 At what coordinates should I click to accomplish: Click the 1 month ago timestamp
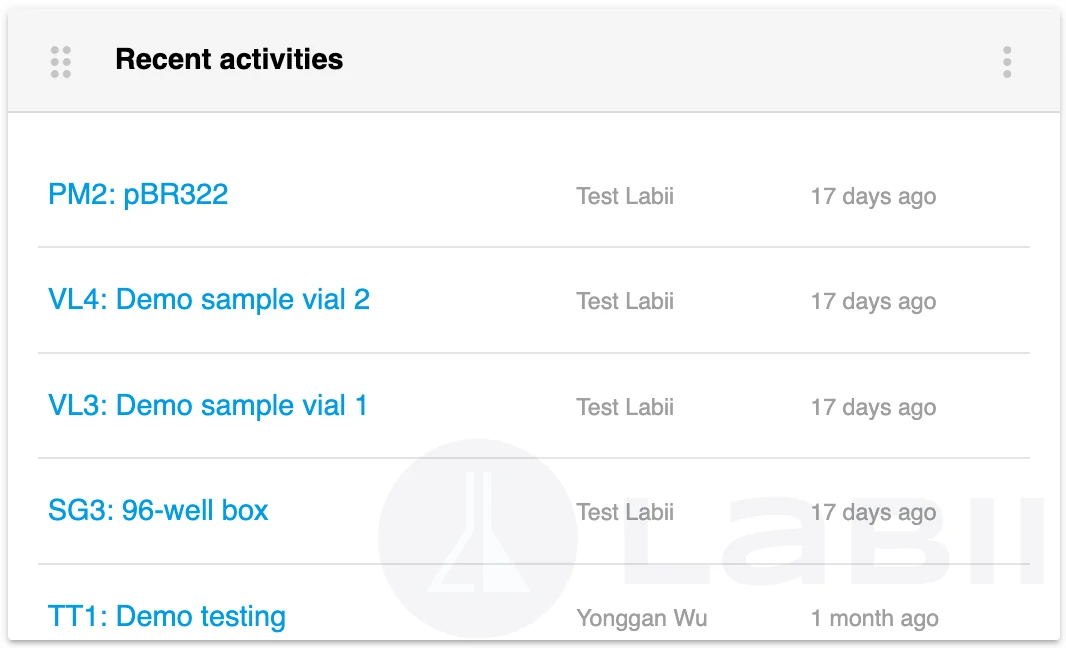pyautogui.click(x=874, y=618)
